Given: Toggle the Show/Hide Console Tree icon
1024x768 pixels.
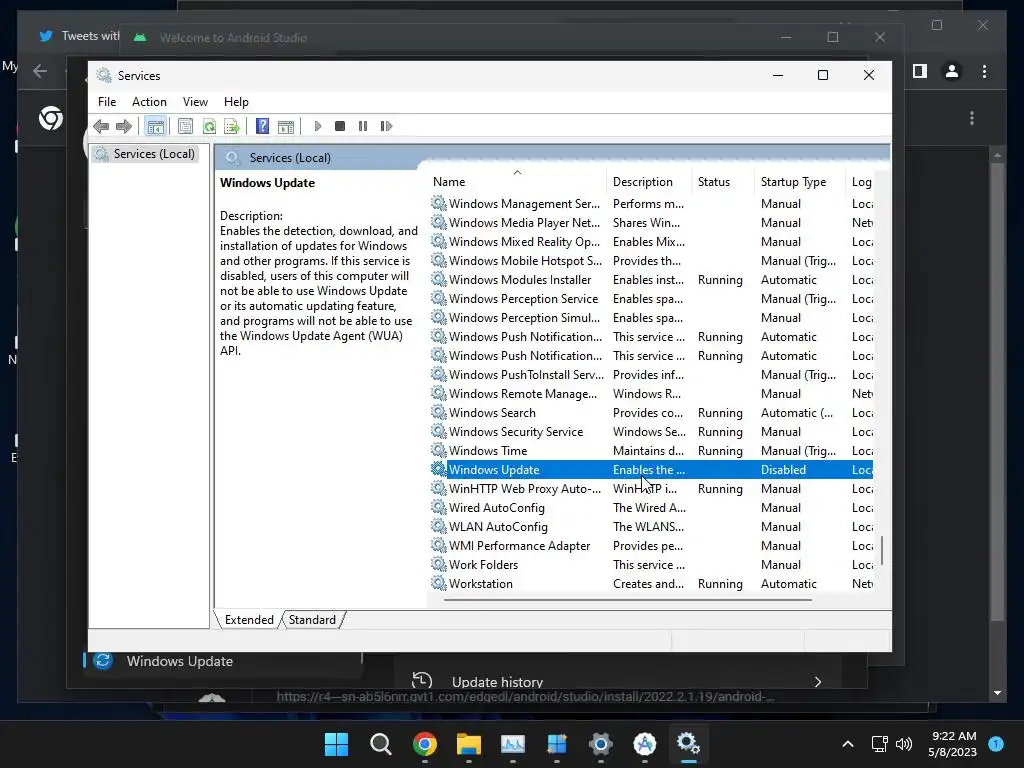Looking at the screenshot, I should click(155, 126).
